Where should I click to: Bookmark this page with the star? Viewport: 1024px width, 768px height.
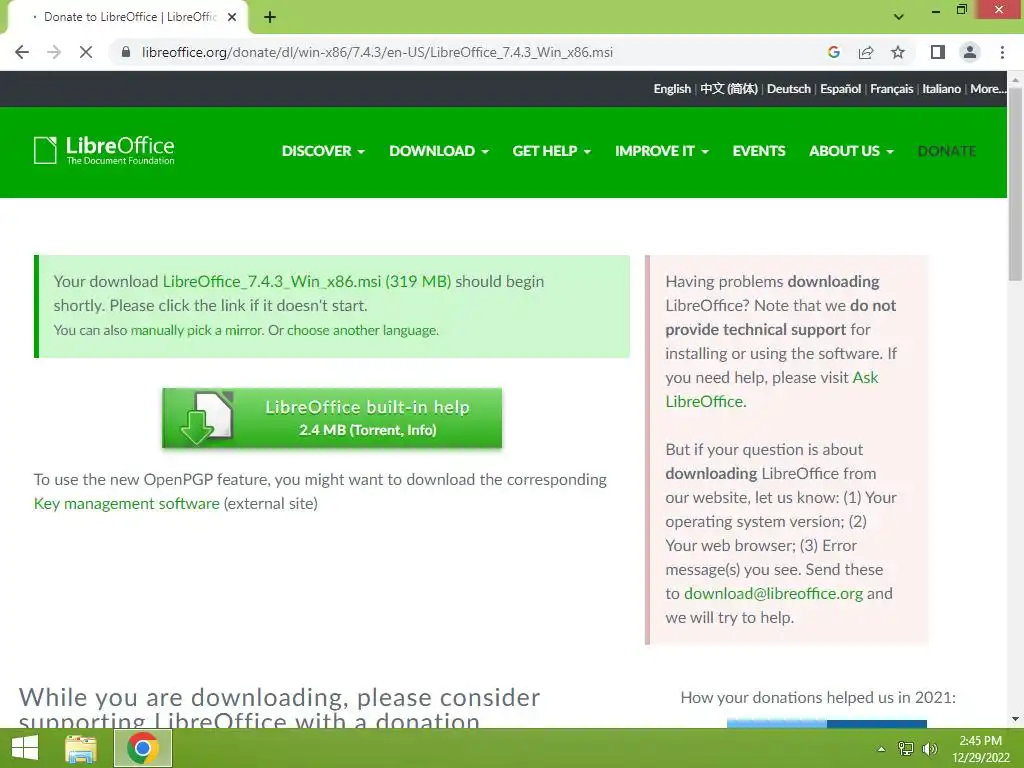(898, 52)
